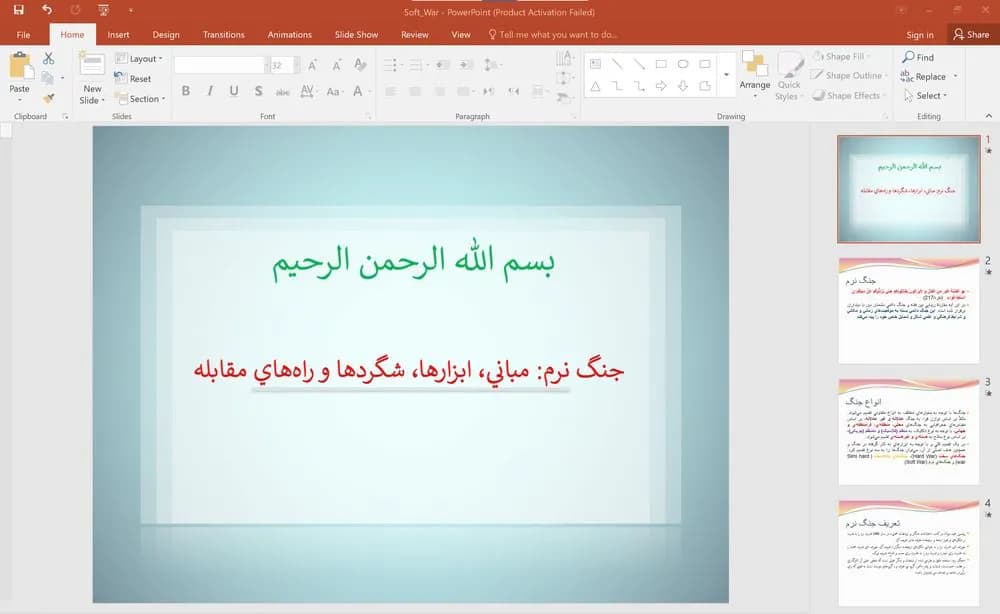Click the Shape Effects button
The image size is (1000, 614).
(849, 96)
